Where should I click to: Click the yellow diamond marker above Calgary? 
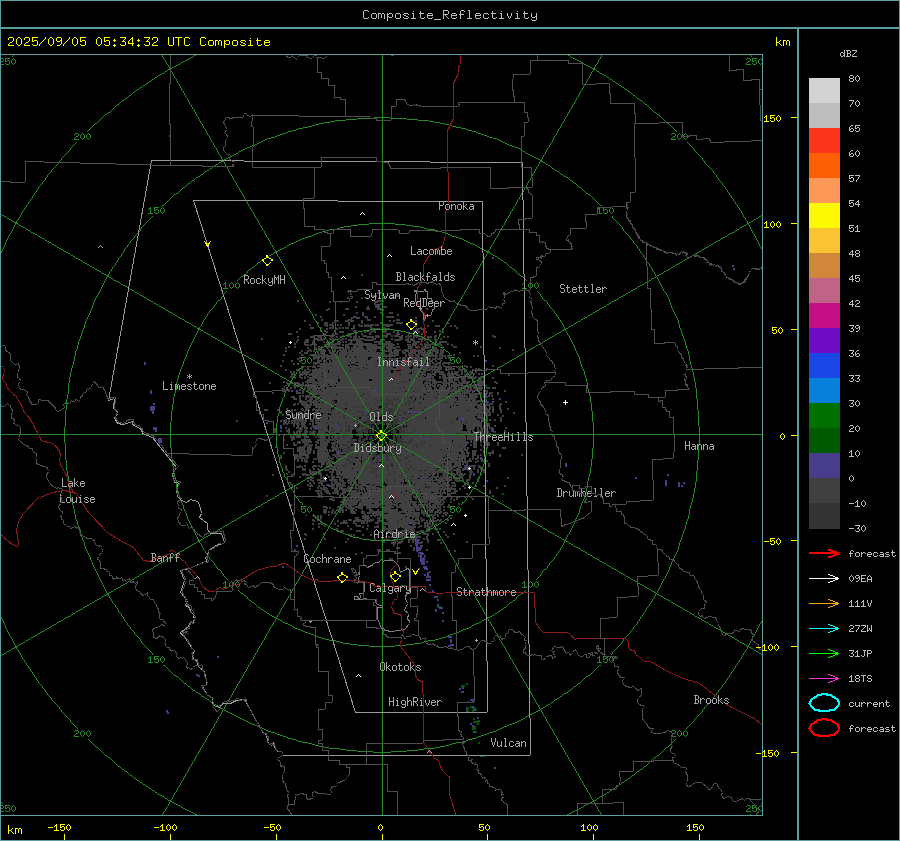395,576
